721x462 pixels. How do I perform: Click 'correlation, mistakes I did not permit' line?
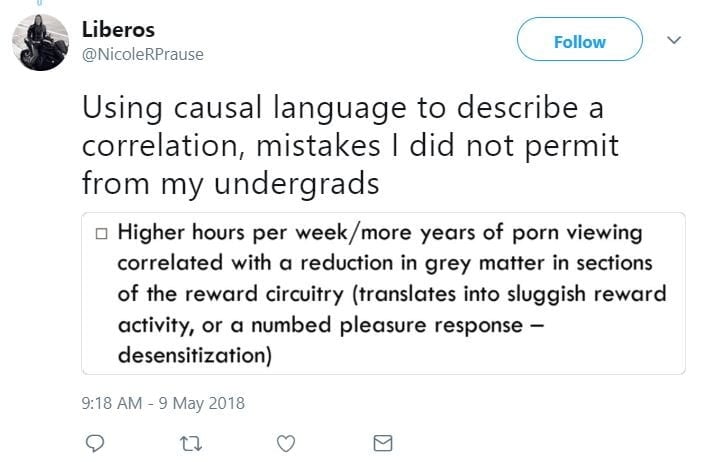point(350,146)
